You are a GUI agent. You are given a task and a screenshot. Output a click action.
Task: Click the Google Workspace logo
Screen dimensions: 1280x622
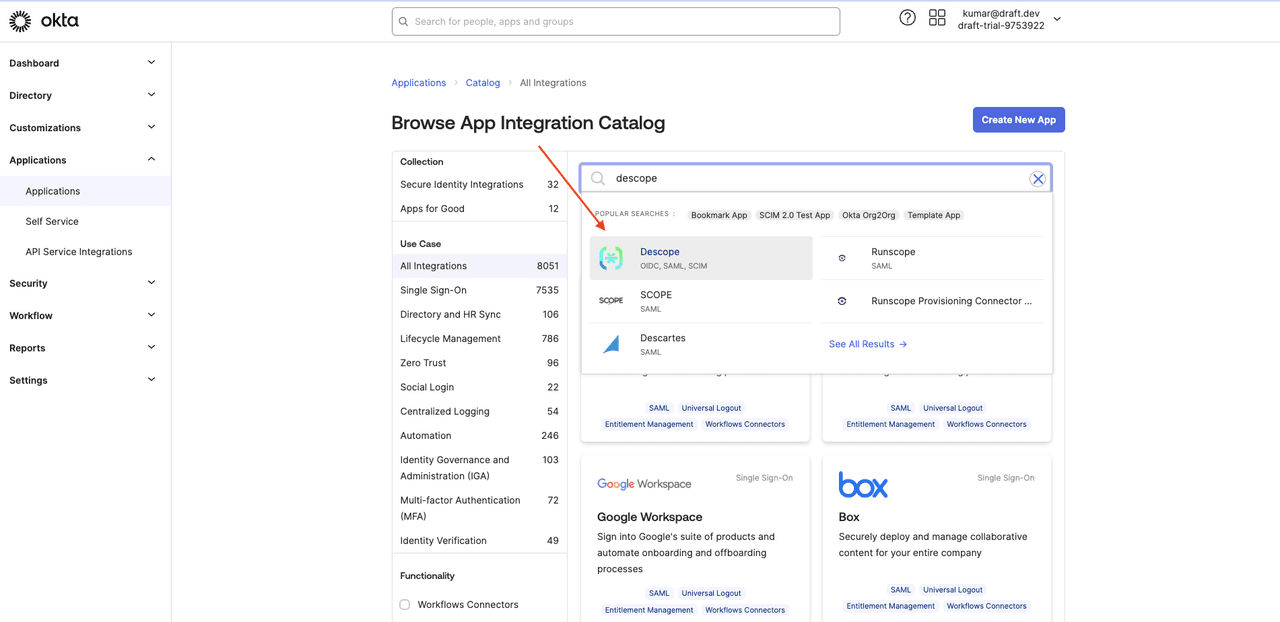tap(644, 484)
